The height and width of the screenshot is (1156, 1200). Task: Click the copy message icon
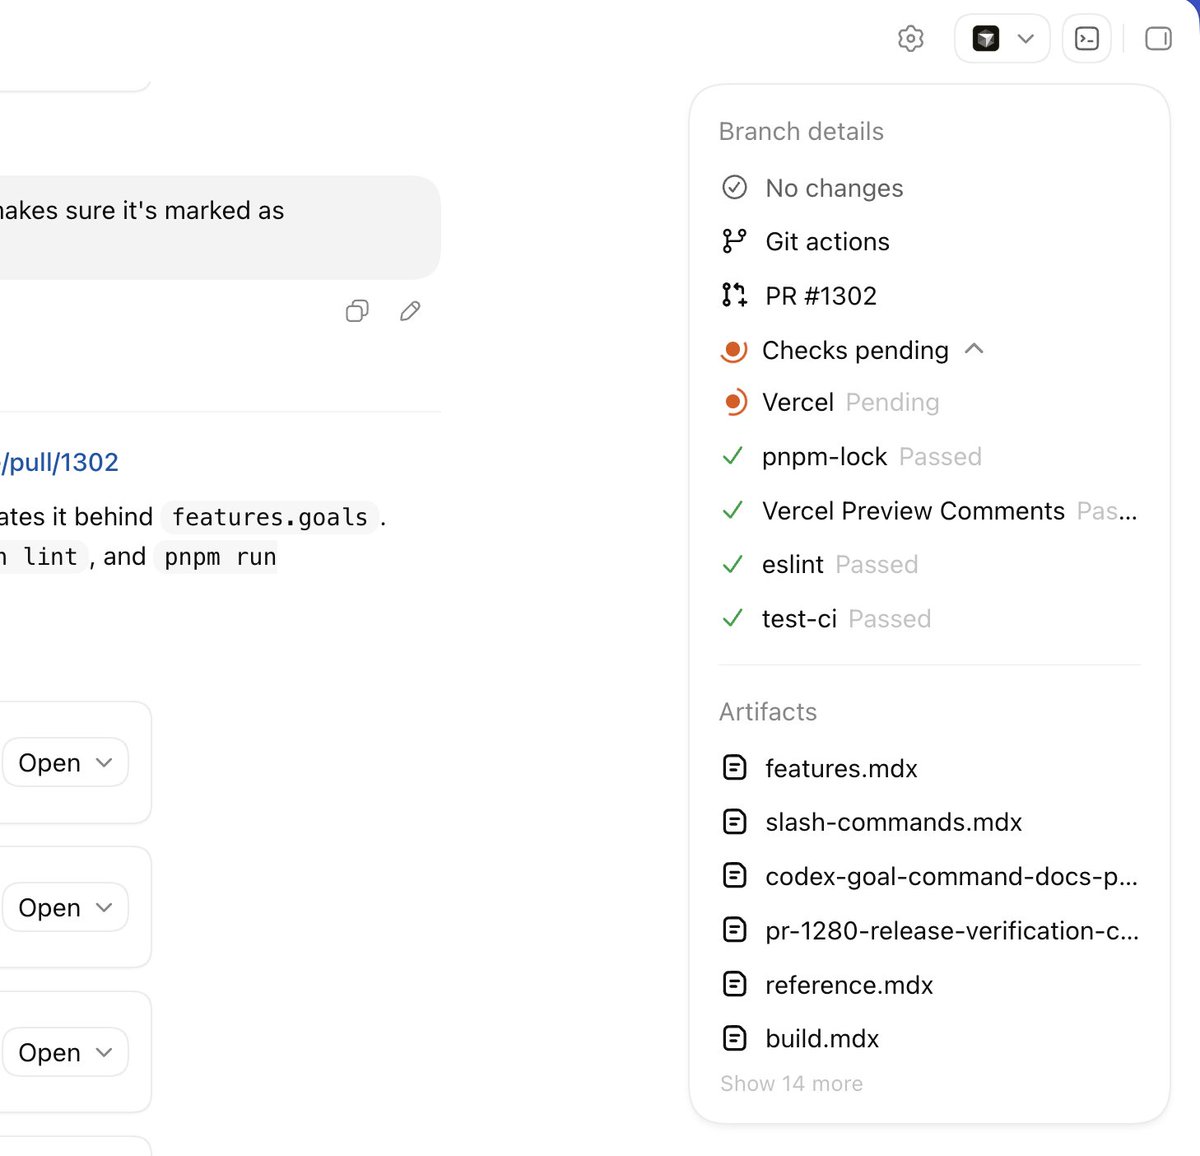pyautogui.click(x=357, y=311)
